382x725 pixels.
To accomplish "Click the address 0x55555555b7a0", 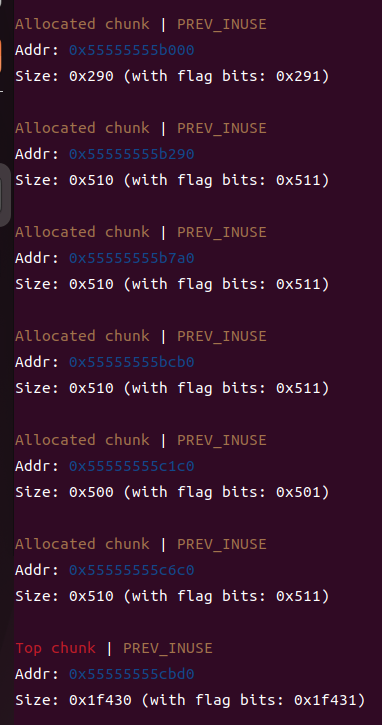I will coord(132,258).
